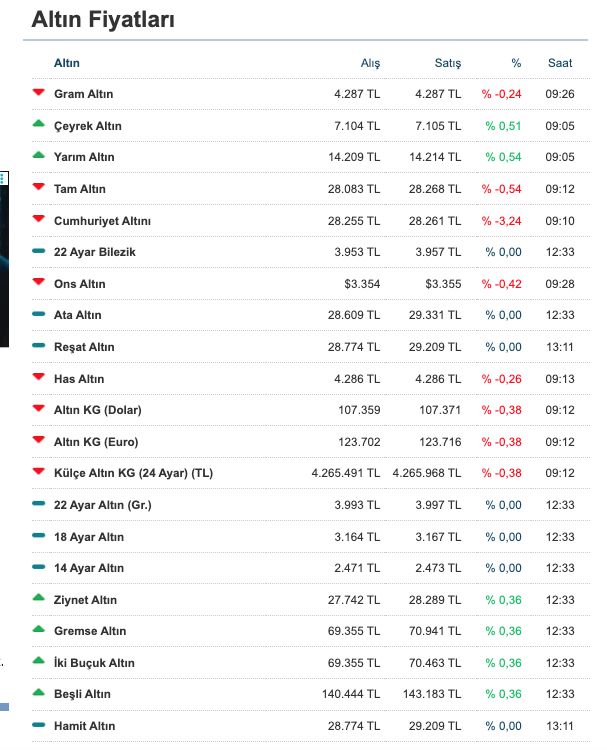Click the Satış column header

click(447, 63)
